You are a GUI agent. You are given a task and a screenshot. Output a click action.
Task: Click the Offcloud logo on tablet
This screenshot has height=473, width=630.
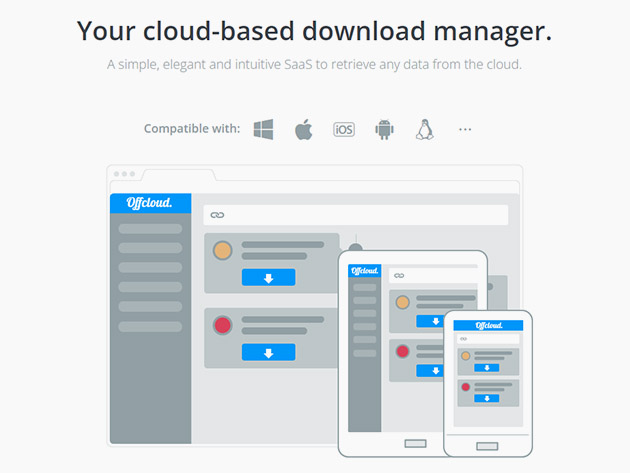coord(365,269)
